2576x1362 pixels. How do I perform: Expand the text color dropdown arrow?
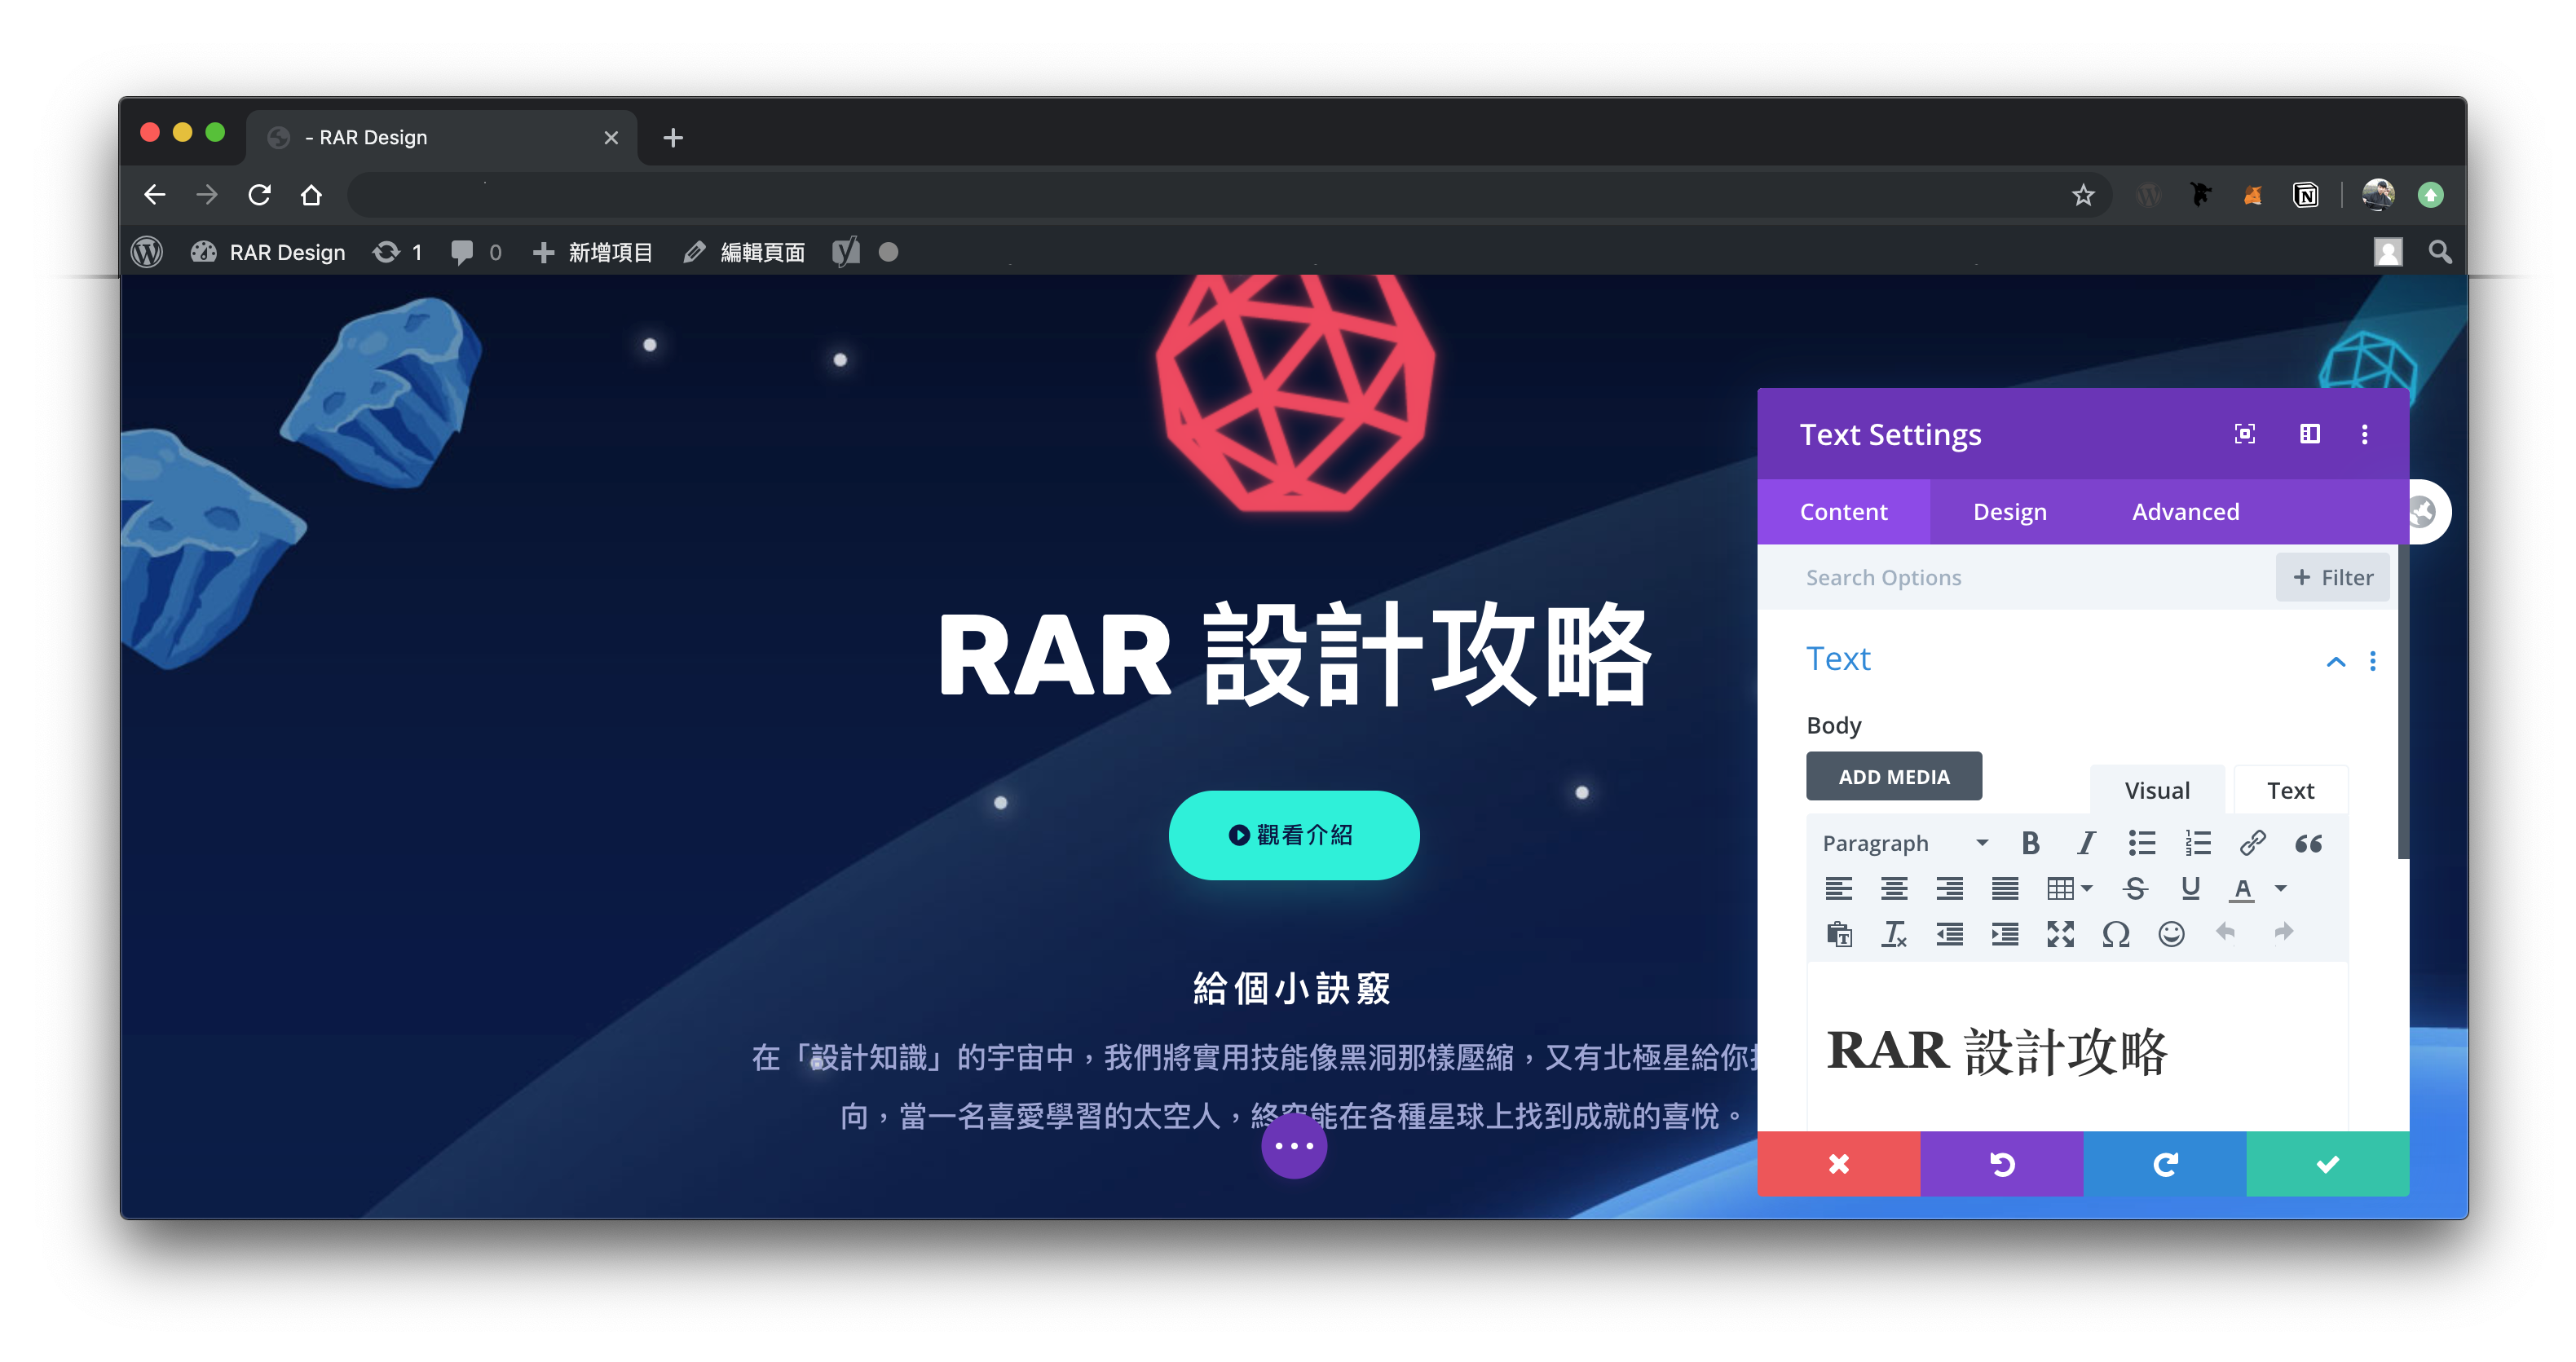tap(2281, 888)
